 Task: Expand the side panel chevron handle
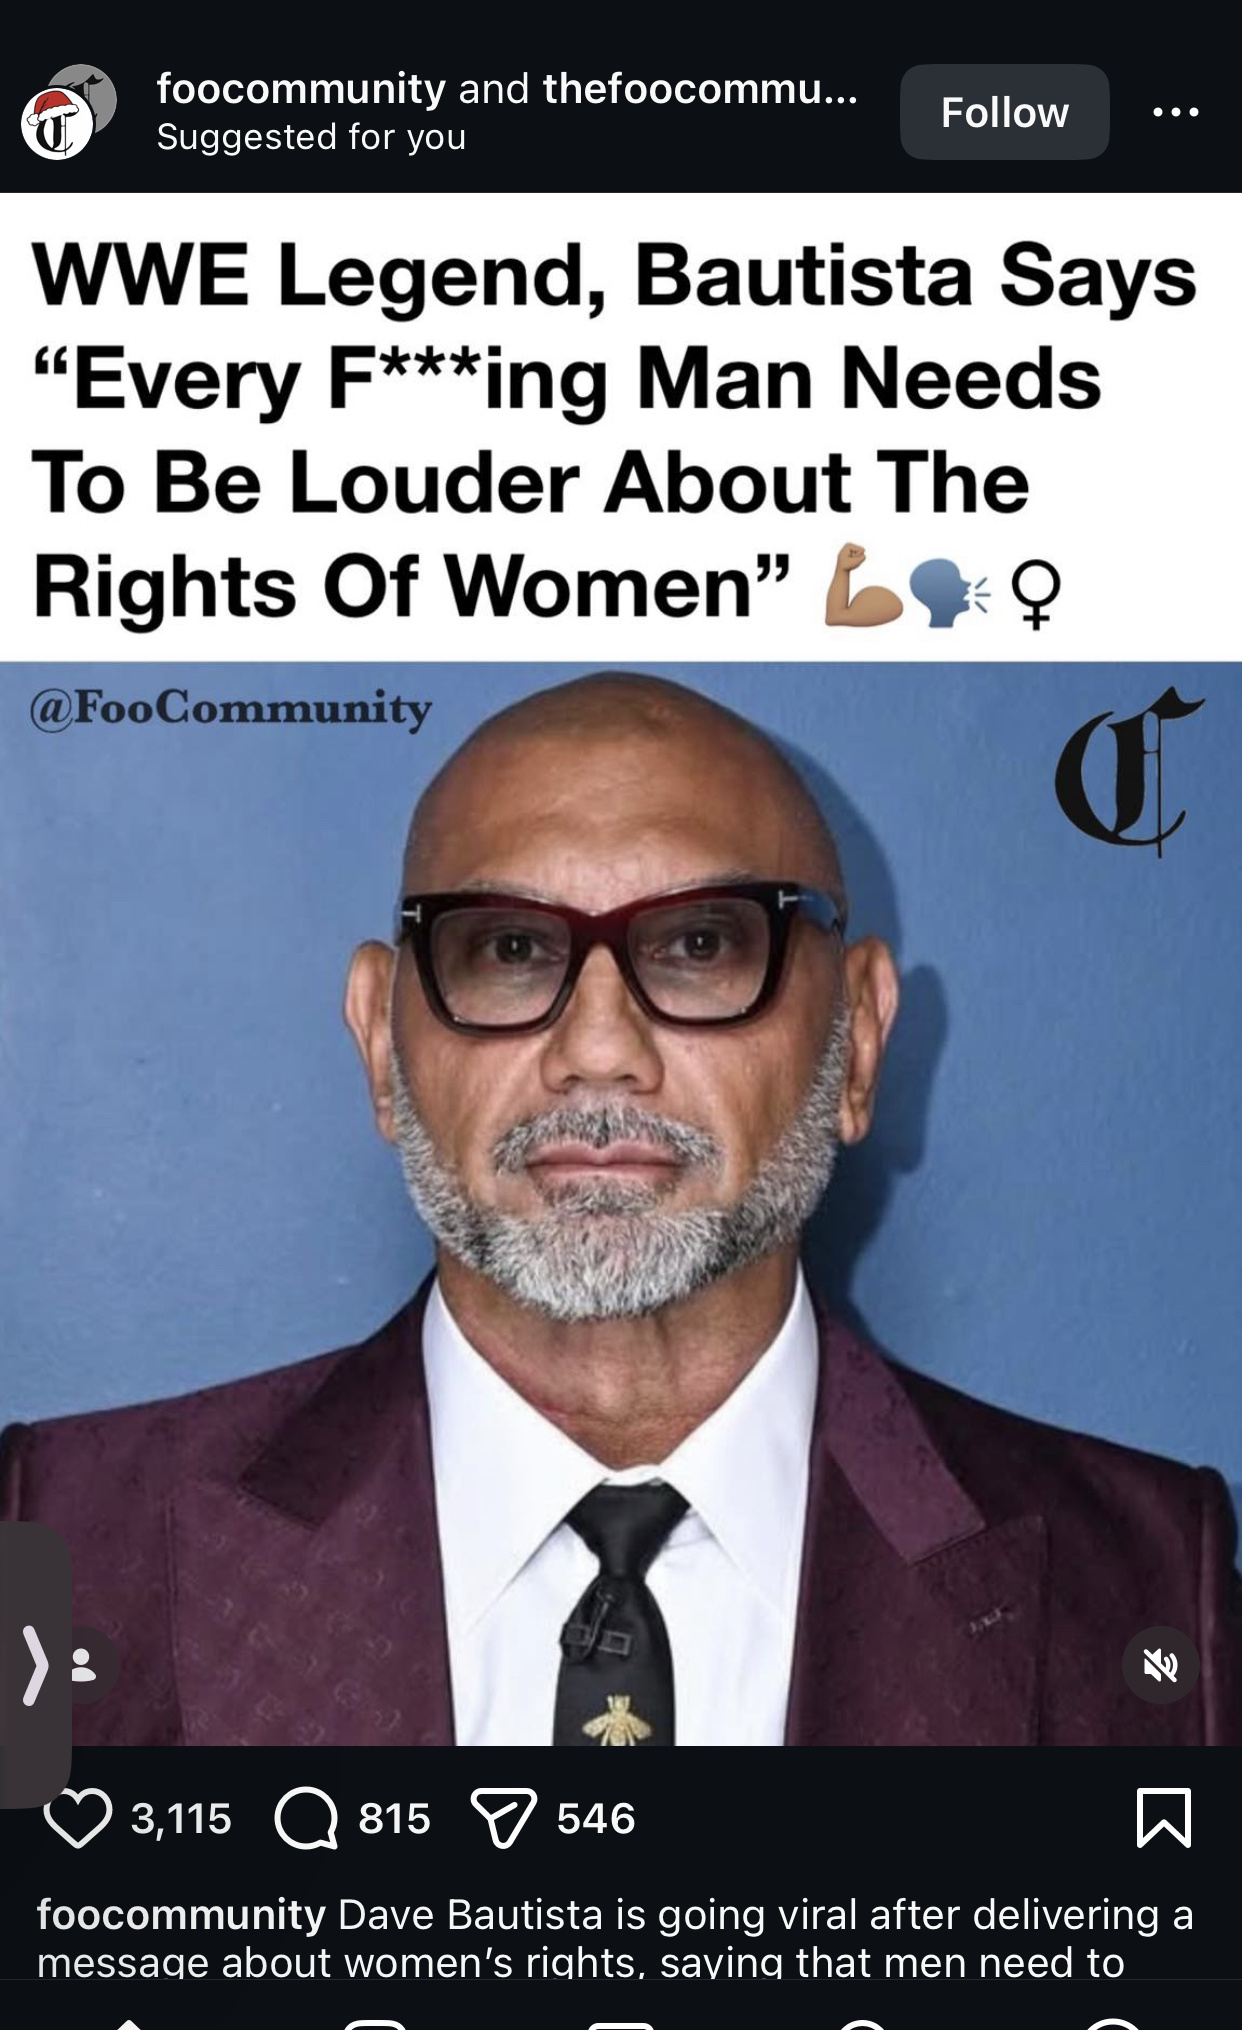pyautogui.click(x=34, y=1665)
